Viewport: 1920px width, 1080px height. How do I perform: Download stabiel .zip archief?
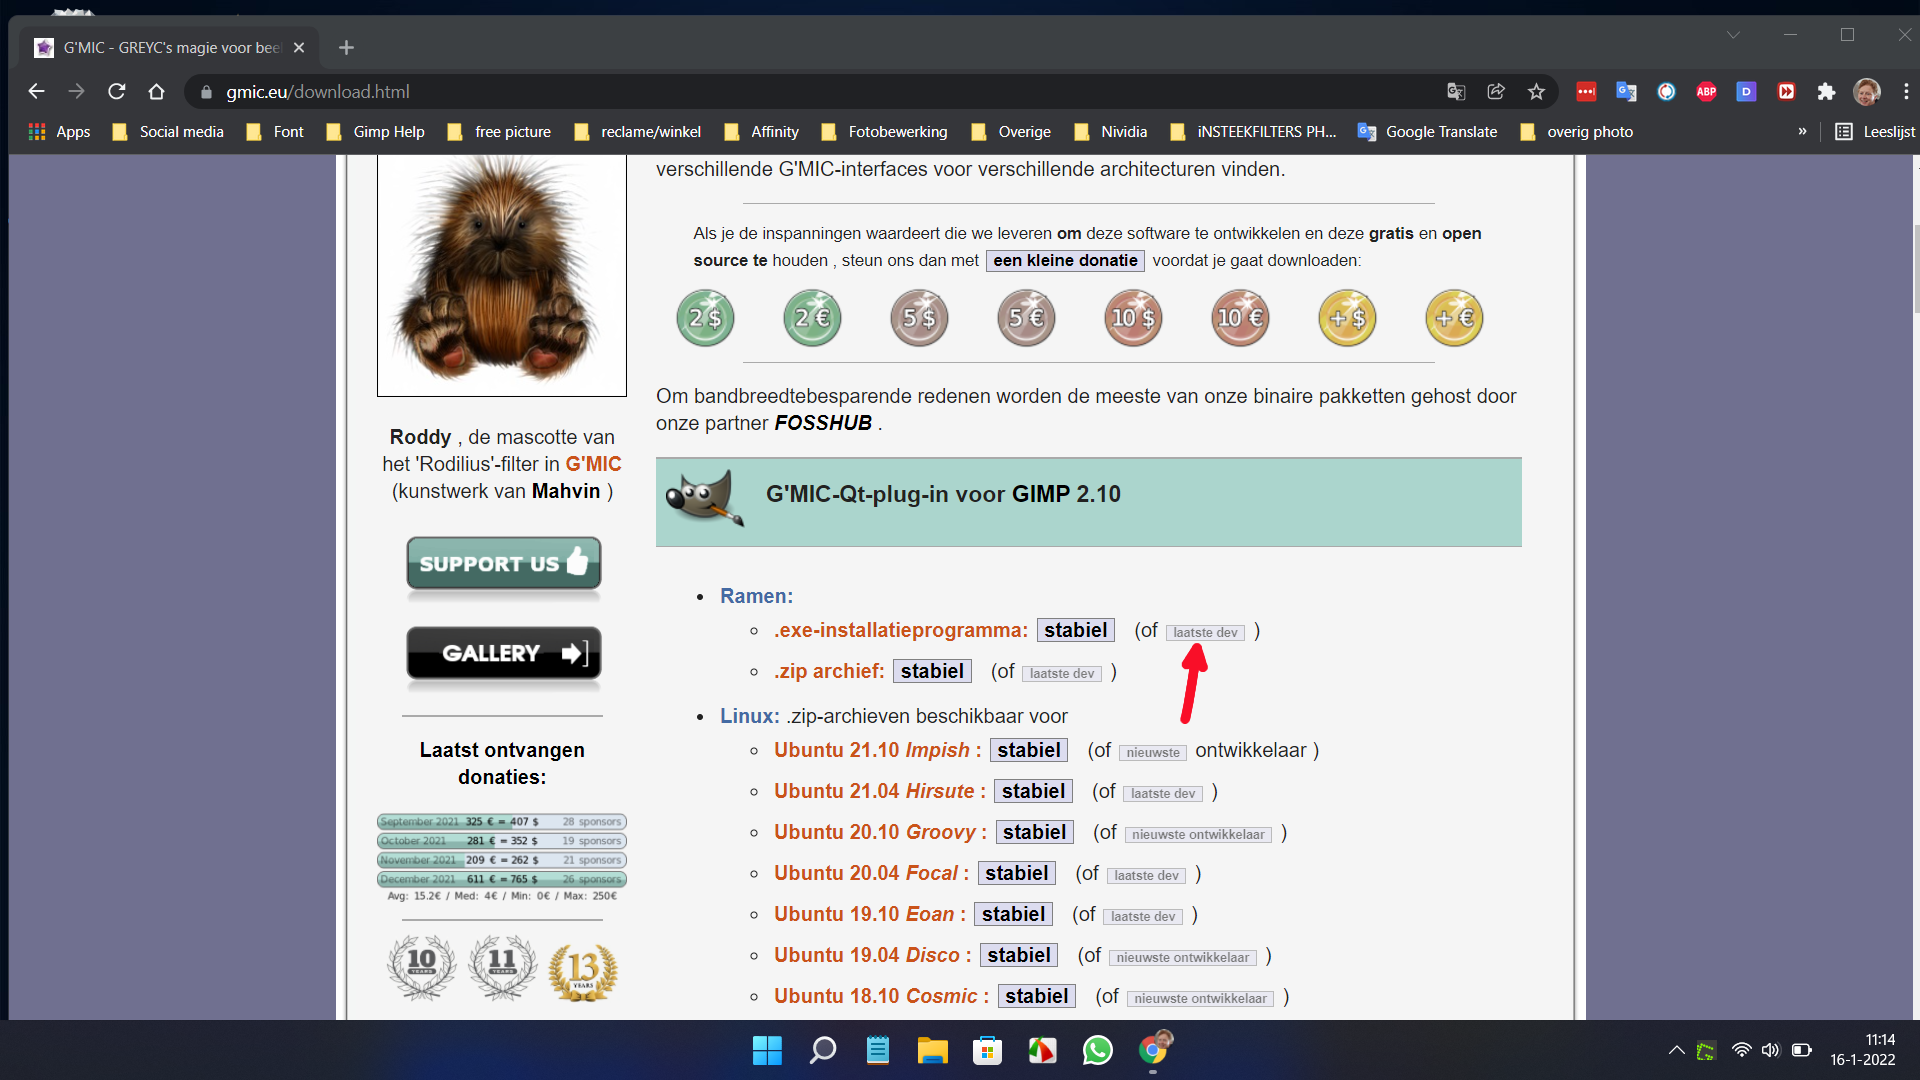click(932, 671)
